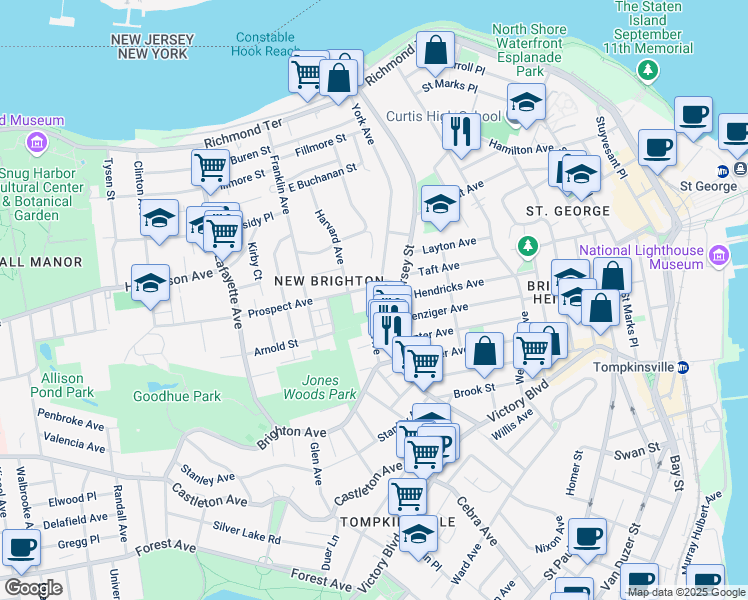748x600 pixels.
Task: Click the Penbroke Ave street label
Action: pyautogui.click(x=71, y=420)
